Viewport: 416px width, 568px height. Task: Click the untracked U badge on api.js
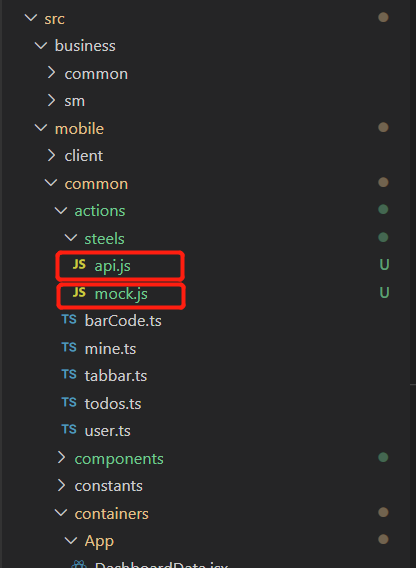tap(384, 265)
